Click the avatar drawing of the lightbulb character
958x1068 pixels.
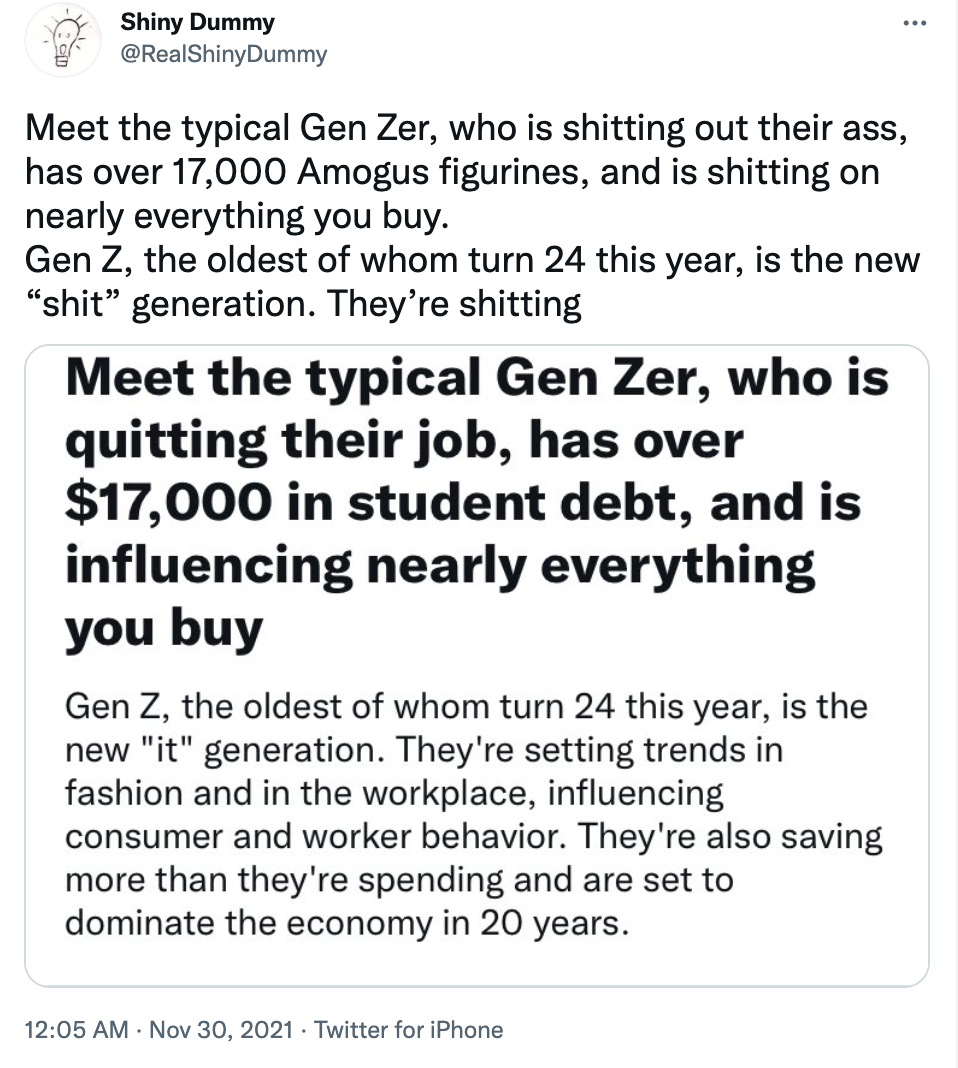[x=62, y=40]
